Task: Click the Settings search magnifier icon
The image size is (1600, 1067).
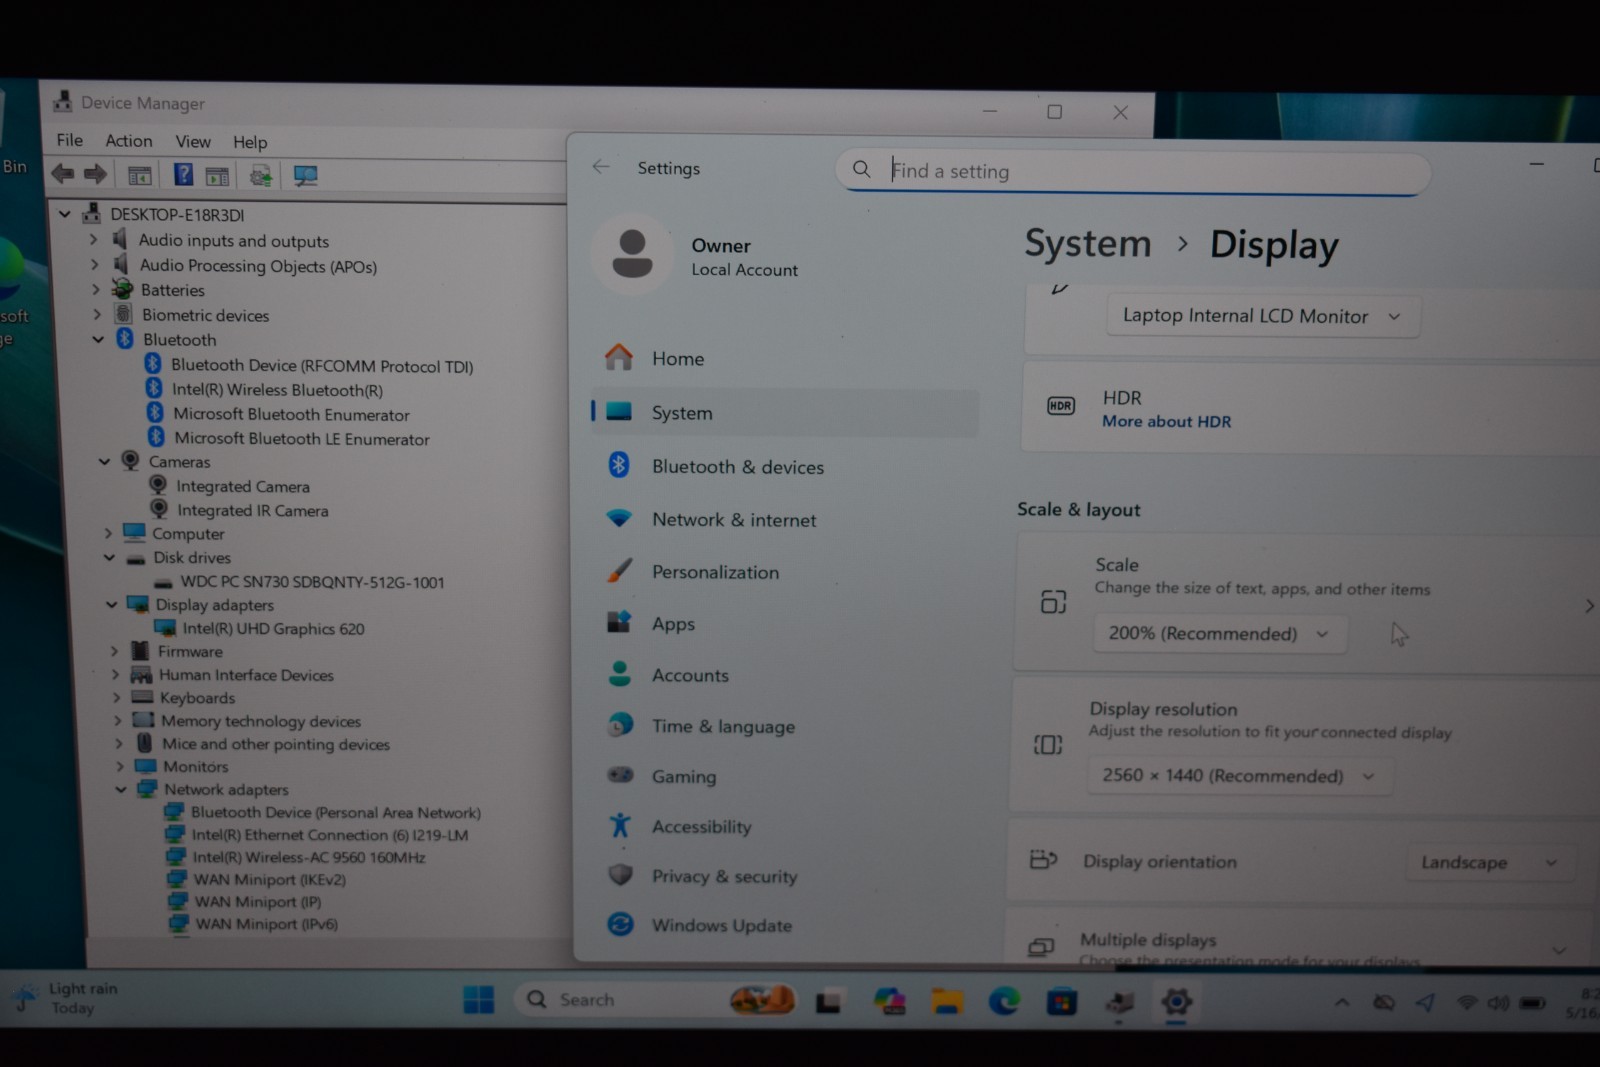Action: click(861, 169)
